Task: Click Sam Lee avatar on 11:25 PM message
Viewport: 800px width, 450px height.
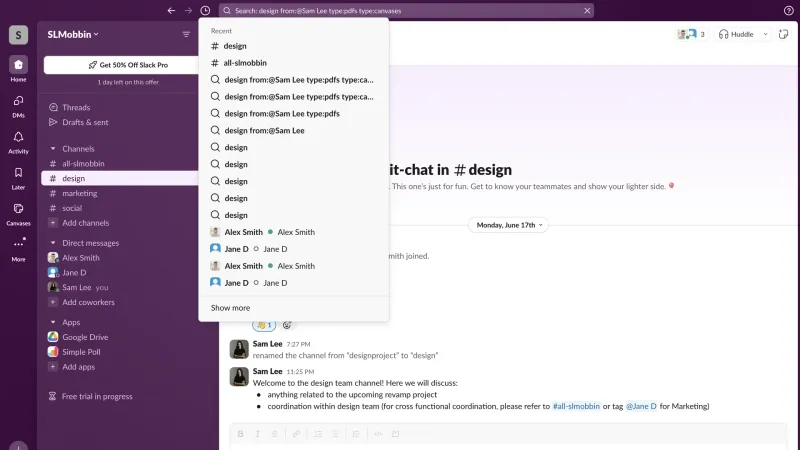Action: pos(239,377)
